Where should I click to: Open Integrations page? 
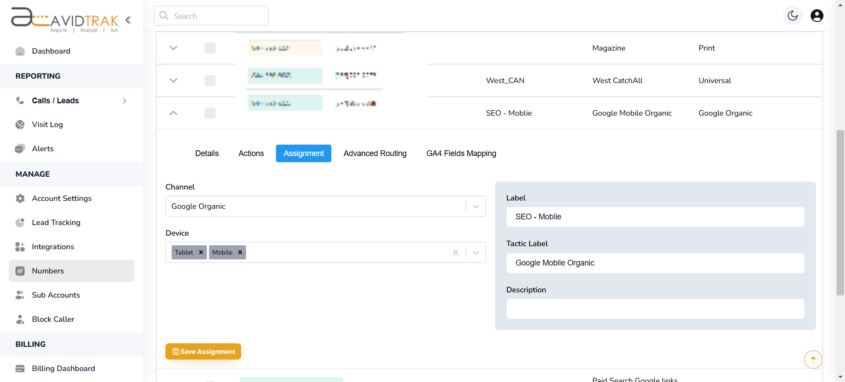[52, 247]
